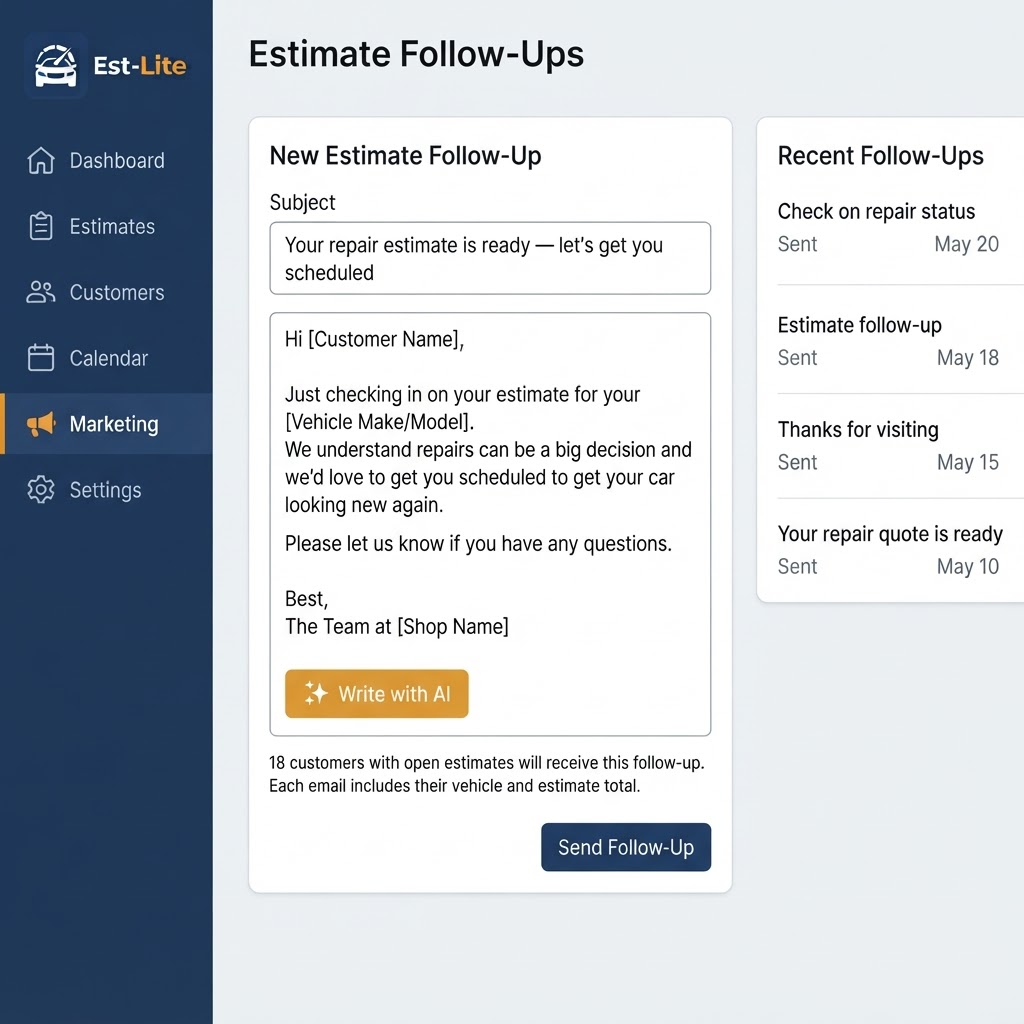Image resolution: width=1024 pixels, height=1024 pixels.
Task: Click the 'Hi [Customer Name],' greeting line
Action: pyautogui.click(x=374, y=340)
